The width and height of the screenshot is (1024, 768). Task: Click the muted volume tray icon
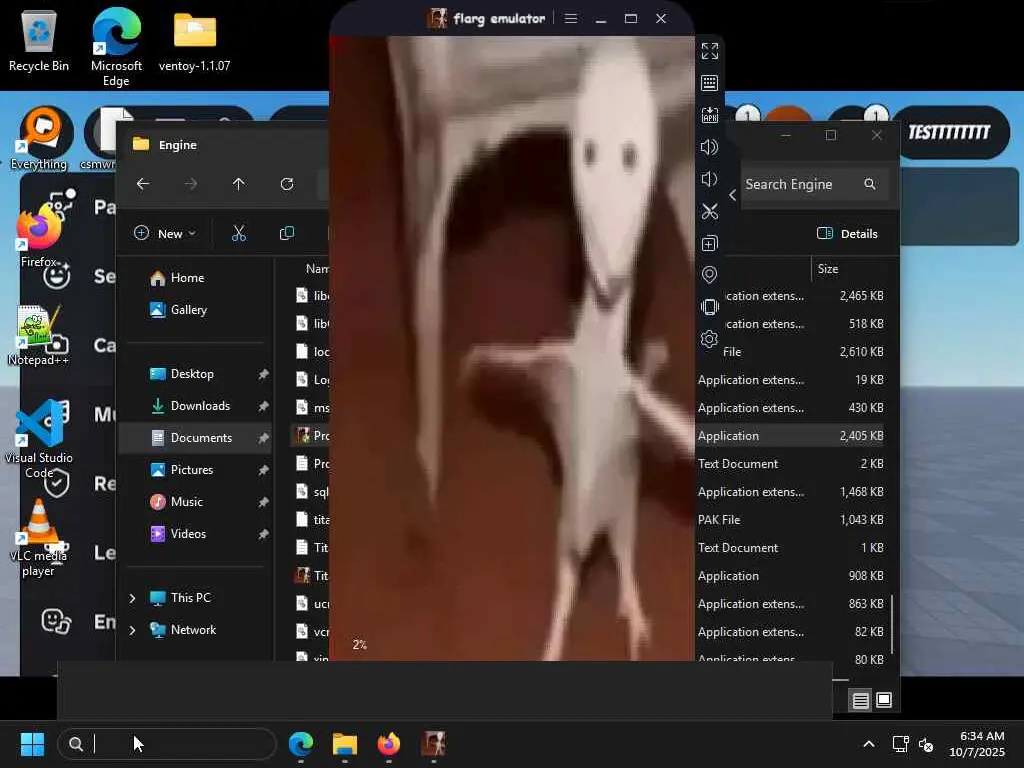(926, 744)
